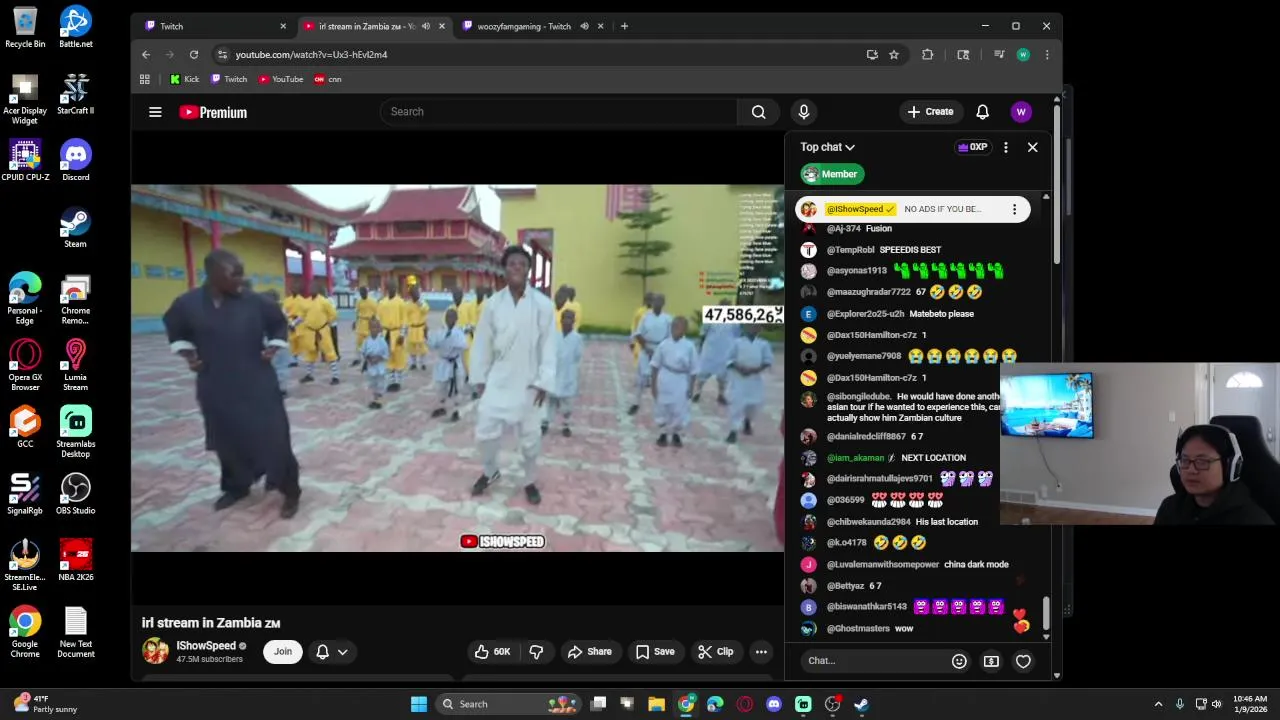Open Chrome extensions puzzle icon
This screenshot has width=1280, height=720.
(927, 54)
